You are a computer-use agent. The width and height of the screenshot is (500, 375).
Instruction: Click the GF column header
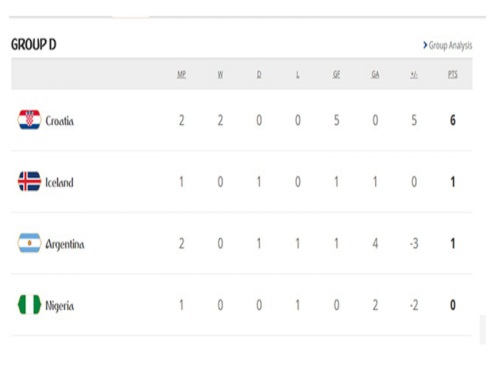336,74
